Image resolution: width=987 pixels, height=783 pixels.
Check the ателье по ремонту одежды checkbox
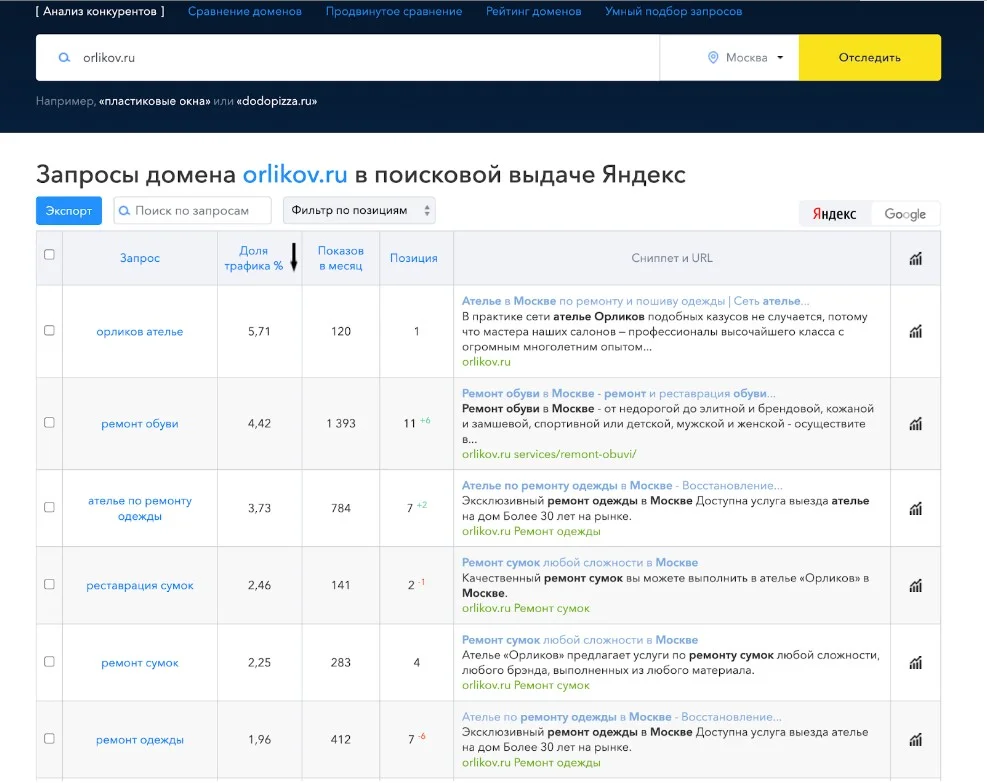point(49,507)
